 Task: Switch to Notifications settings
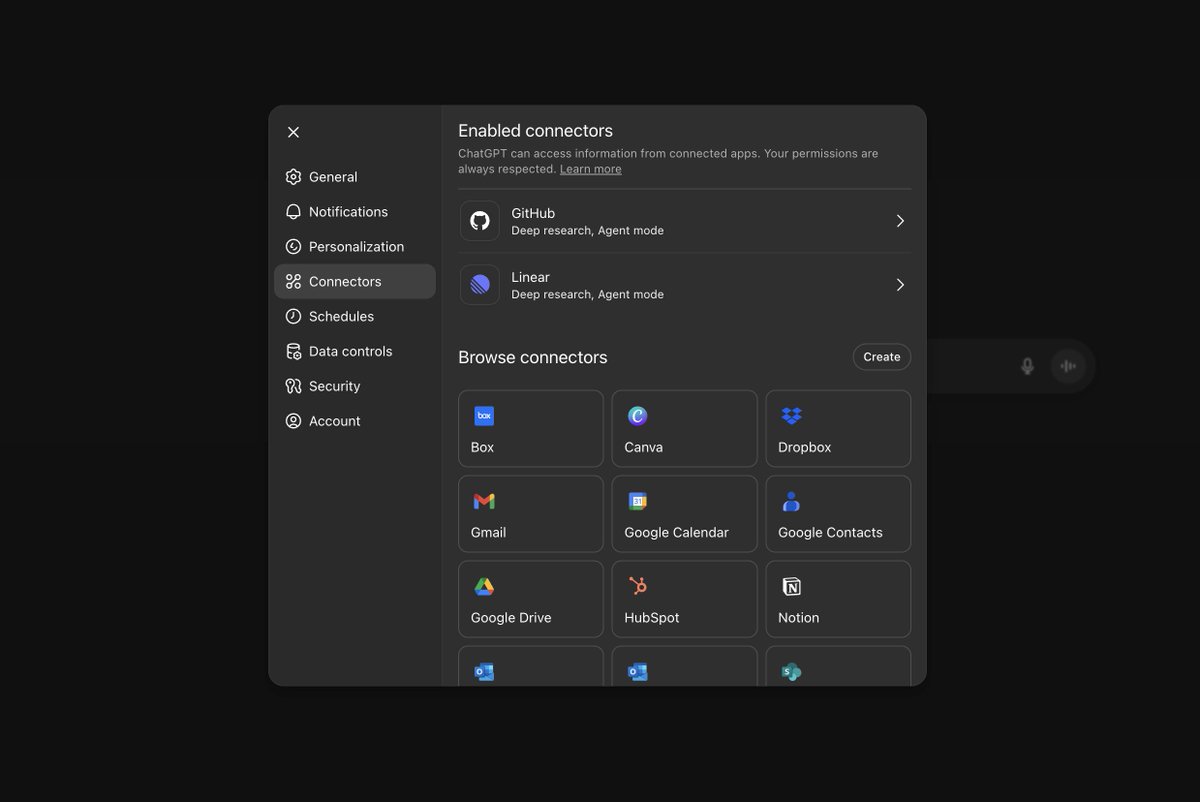point(355,212)
